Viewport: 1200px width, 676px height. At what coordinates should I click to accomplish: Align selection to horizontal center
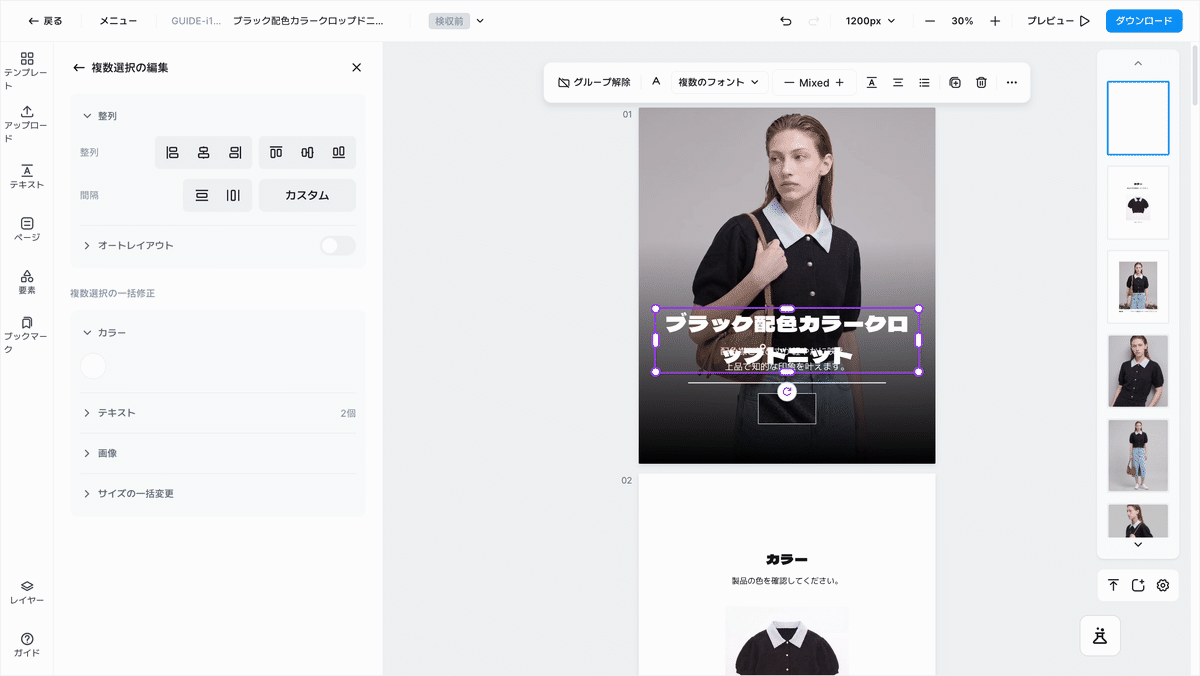[x=204, y=152]
